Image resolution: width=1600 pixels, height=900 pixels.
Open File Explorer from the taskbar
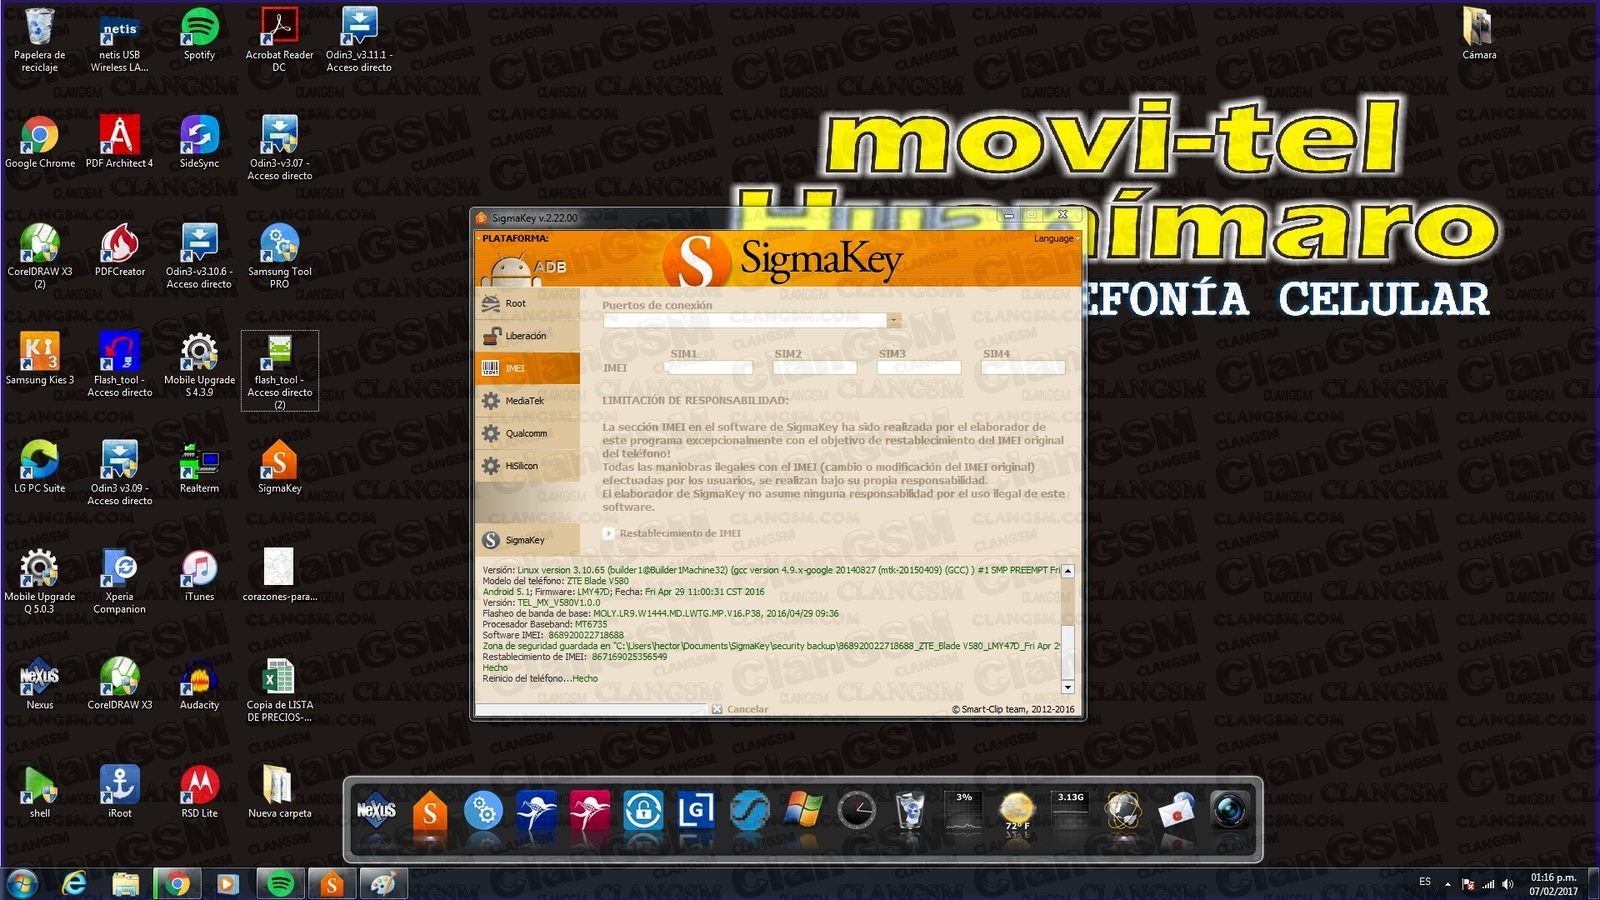[x=125, y=884]
